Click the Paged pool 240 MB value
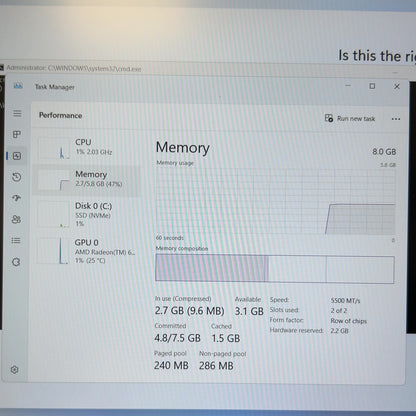Screen dimensions: 416x416 [x=171, y=366]
